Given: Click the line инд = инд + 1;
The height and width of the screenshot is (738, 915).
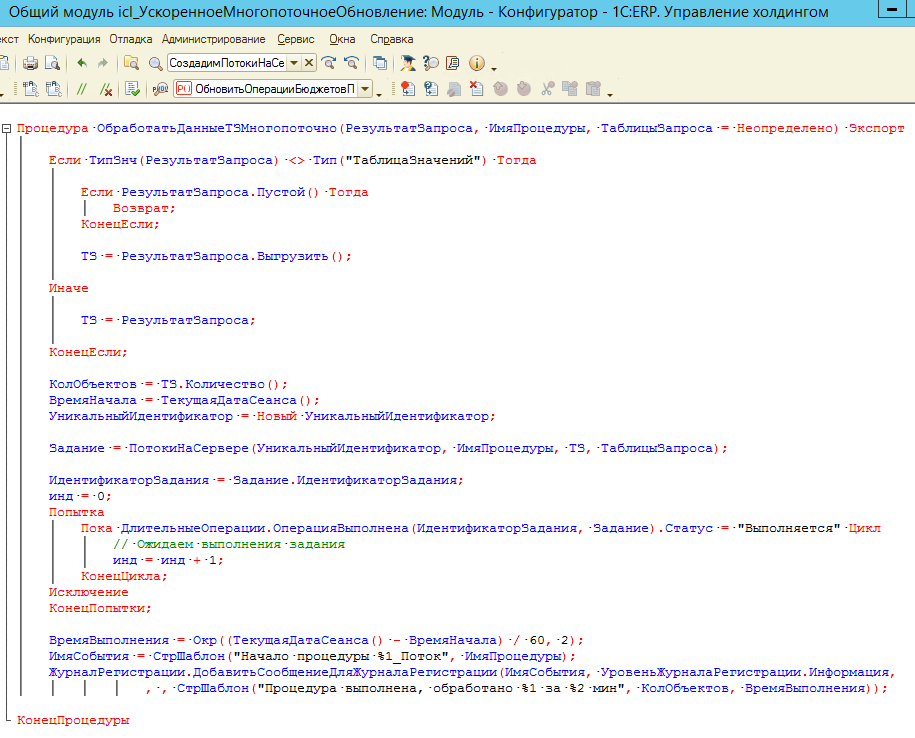Looking at the screenshot, I should pos(168,561).
